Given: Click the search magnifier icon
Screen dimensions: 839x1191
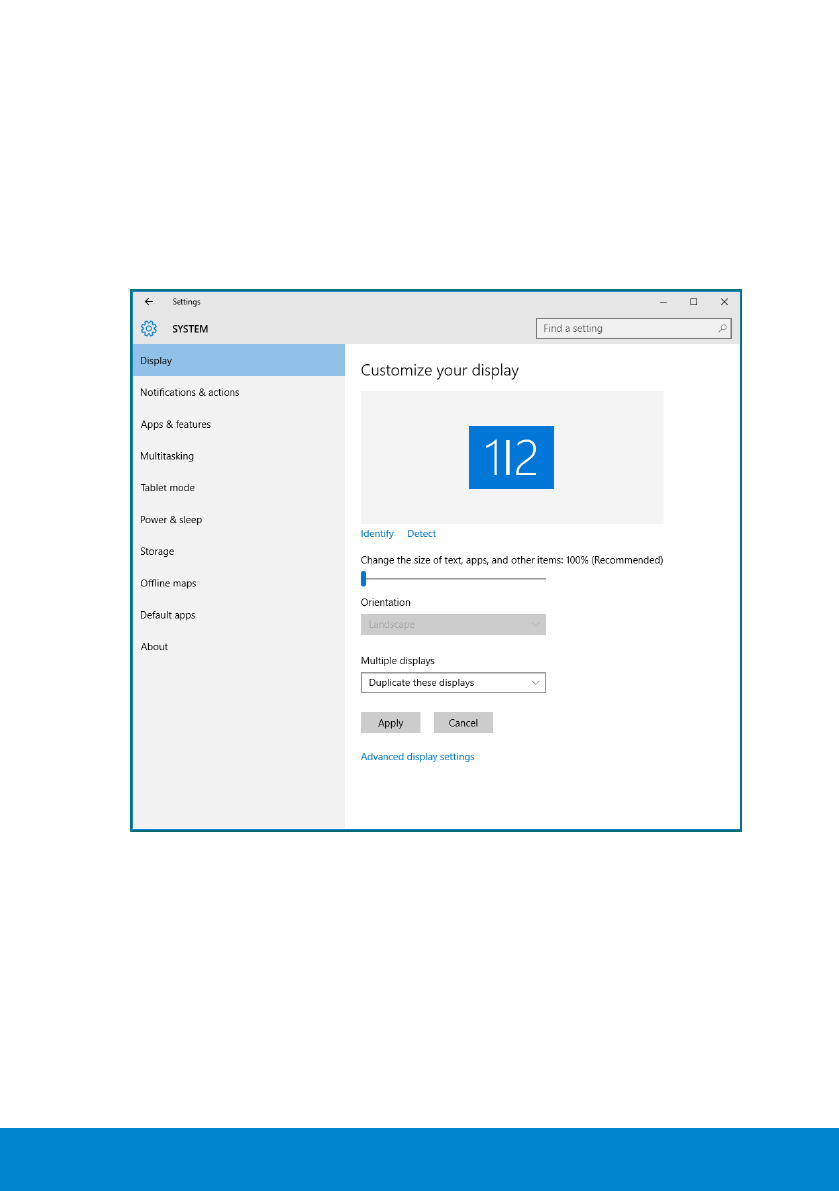Looking at the screenshot, I should point(721,328).
